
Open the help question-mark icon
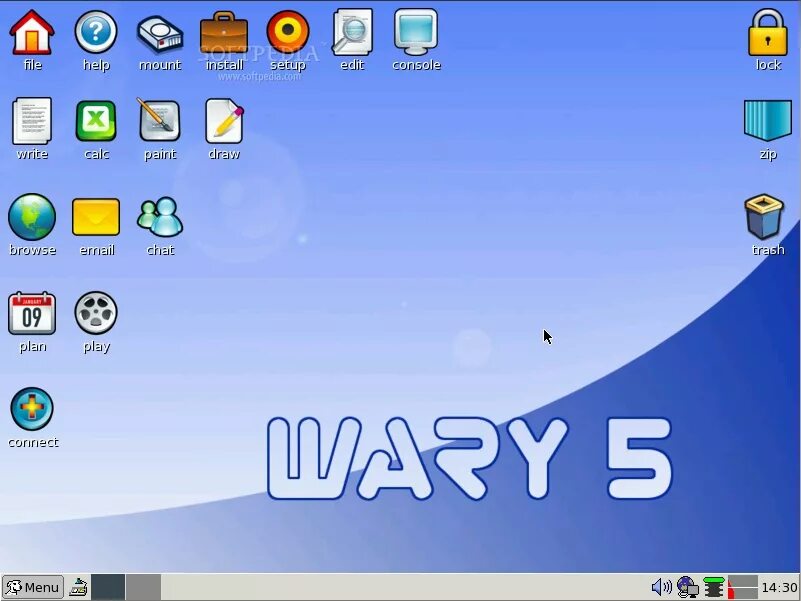click(96, 33)
